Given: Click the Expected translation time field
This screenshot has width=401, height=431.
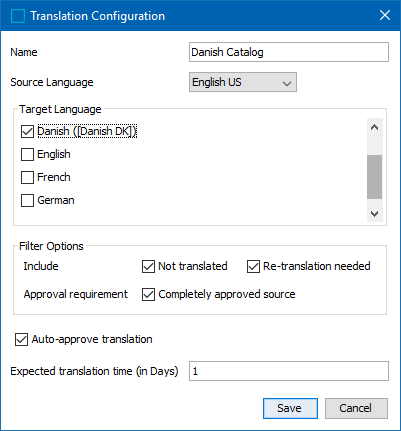Looking at the screenshot, I should coord(289,371).
